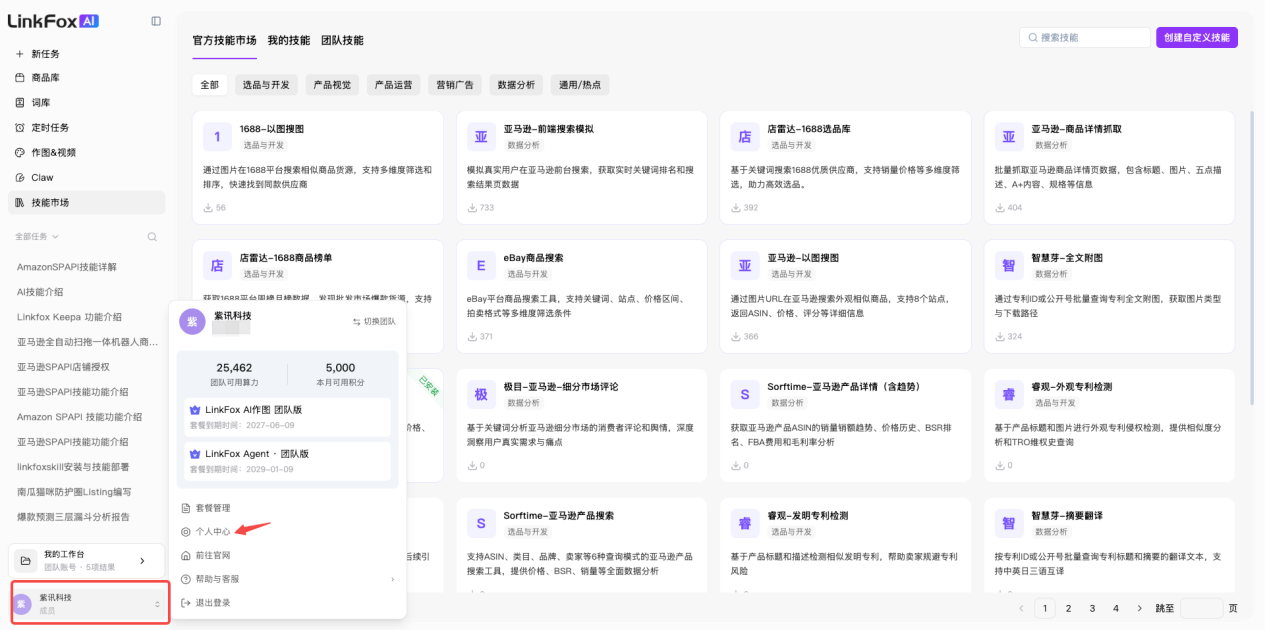This screenshot has height=630, width=1265.
Task: Click the 睿观-发明专利检测 skill icon
Action: click(x=745, y=524)
